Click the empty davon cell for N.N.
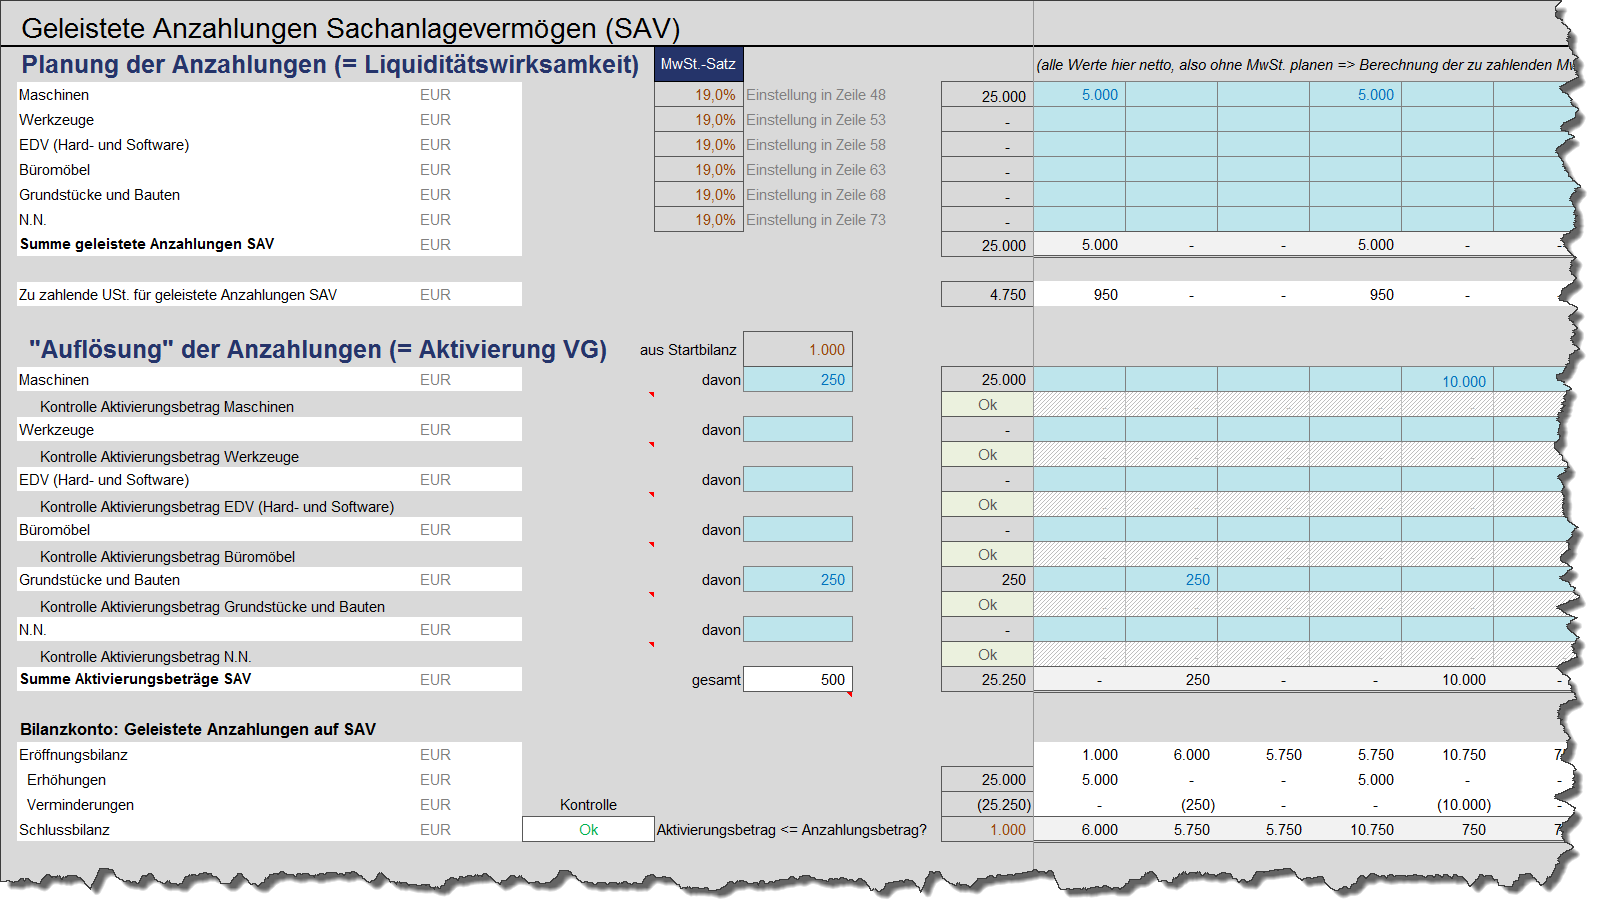This screenshot has width=1602, height=913. tap(798, 630)
